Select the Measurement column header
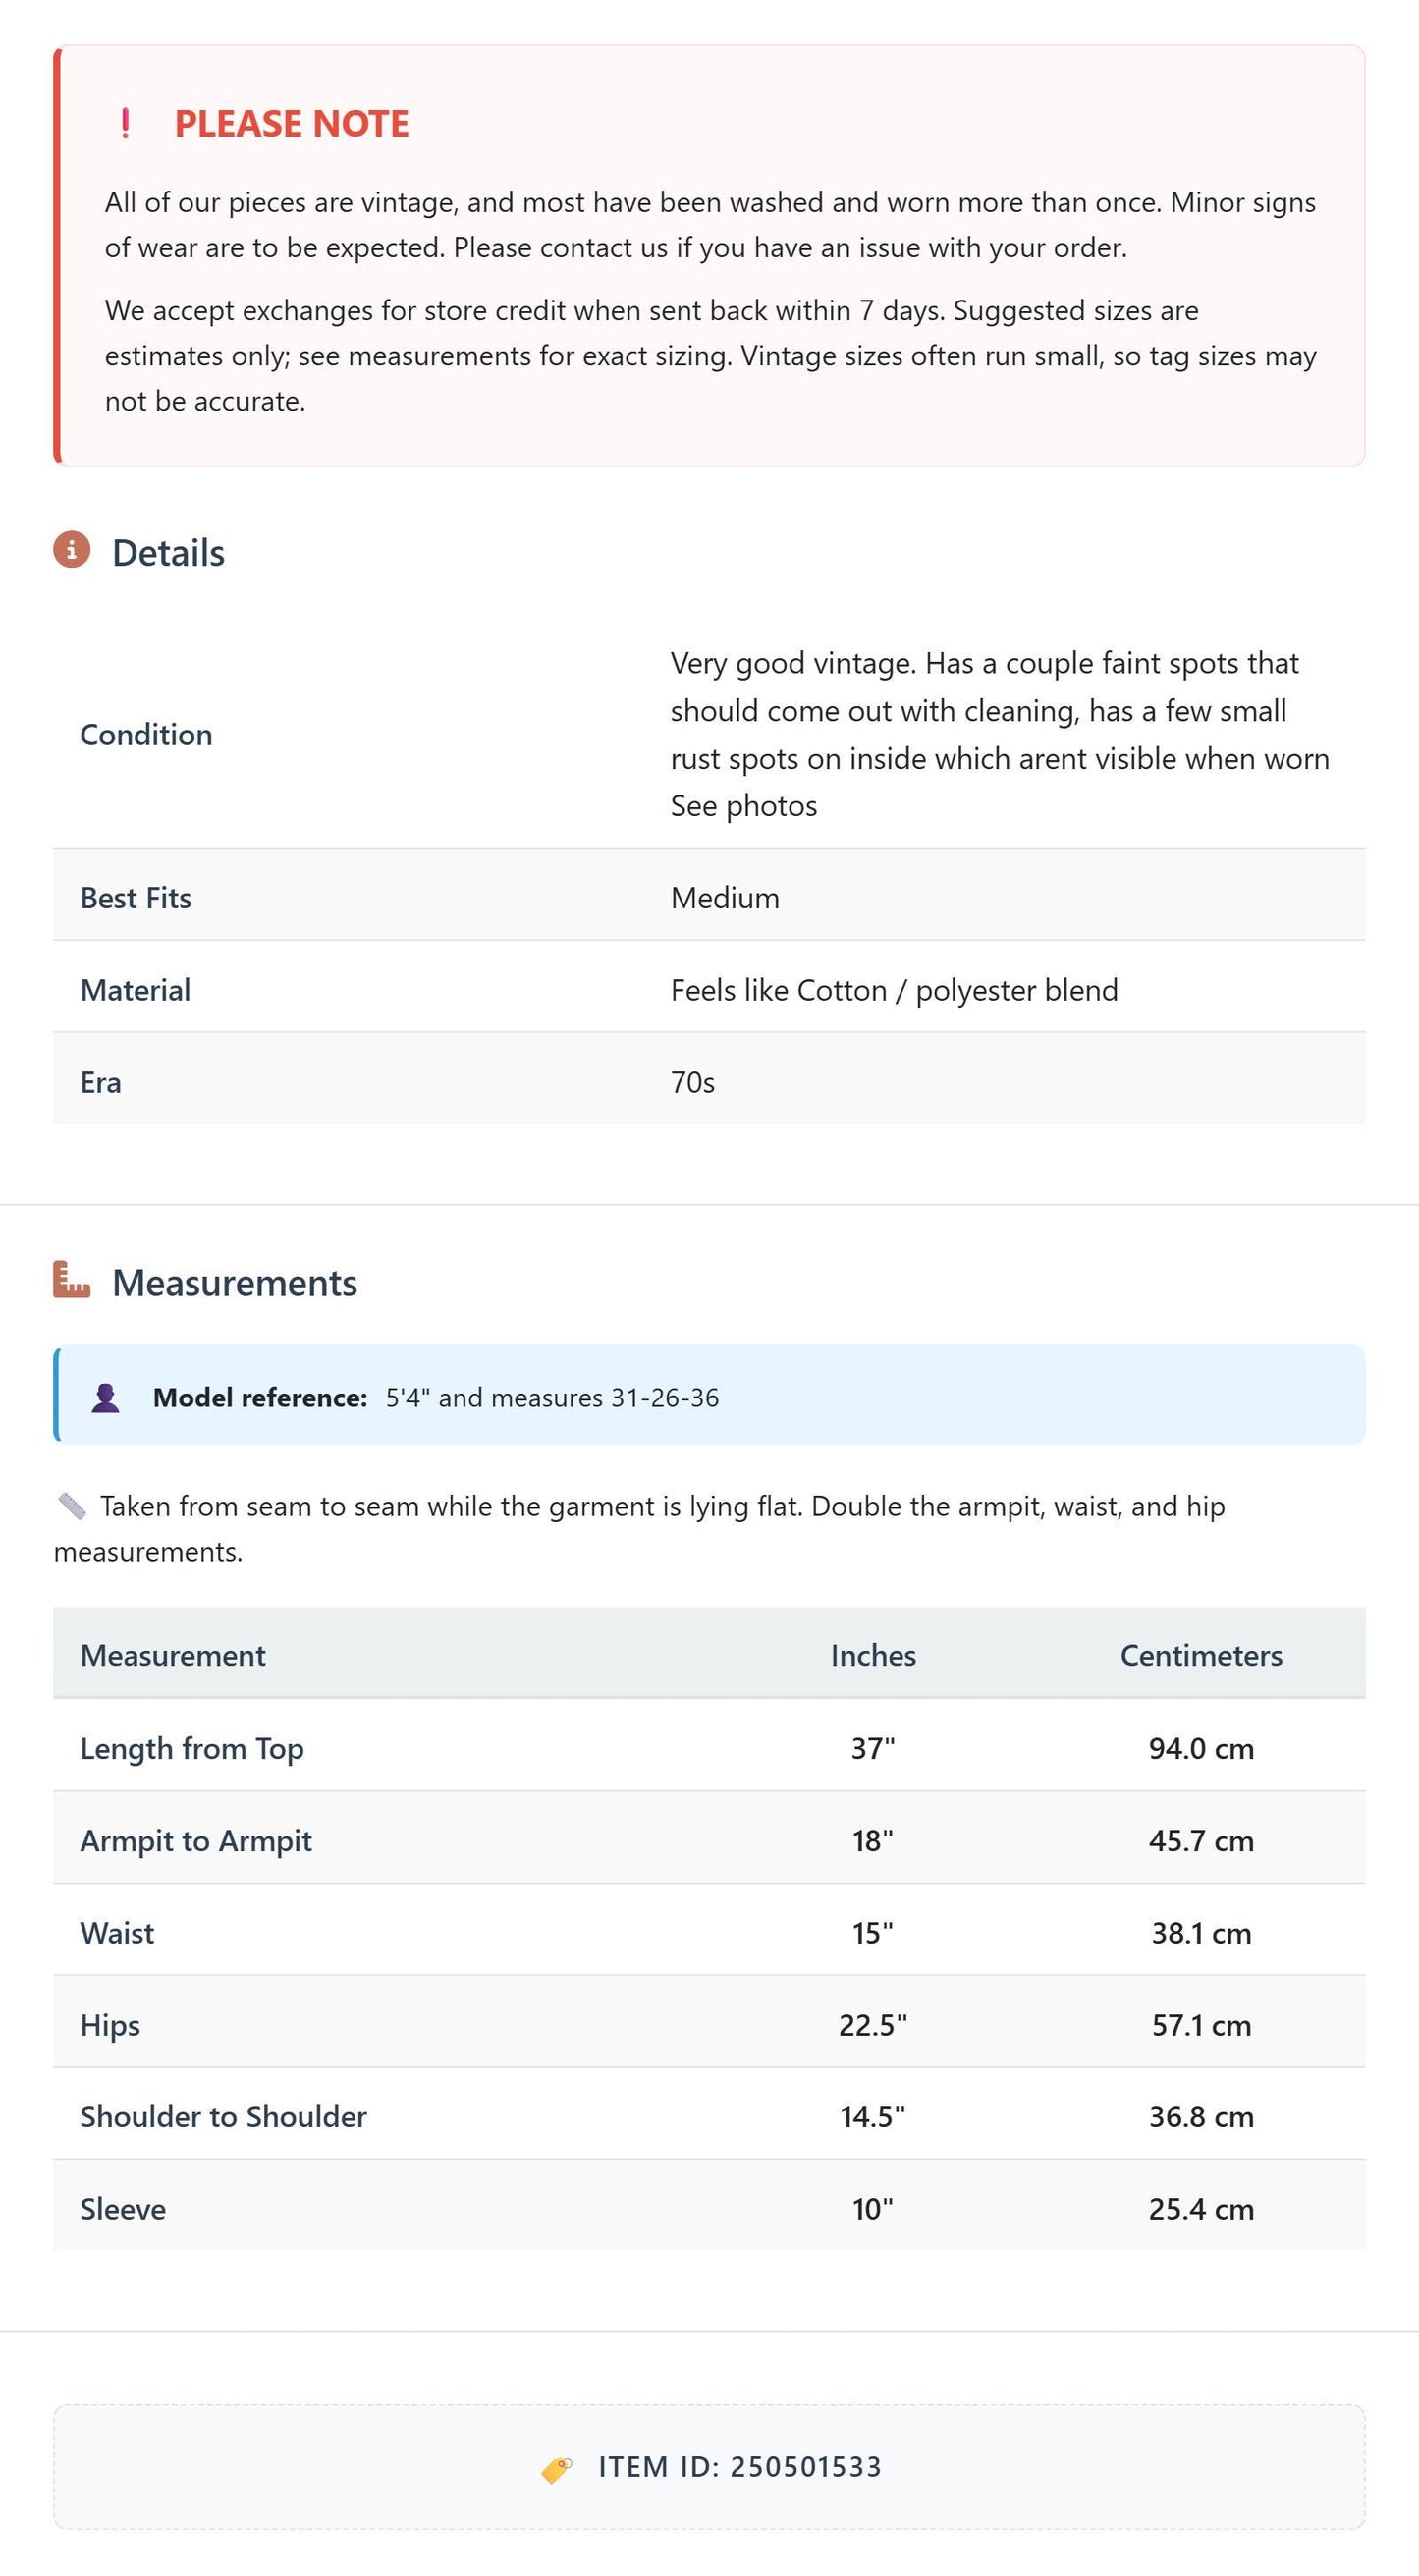The image size is (1419, 2576). point(173,1655)
